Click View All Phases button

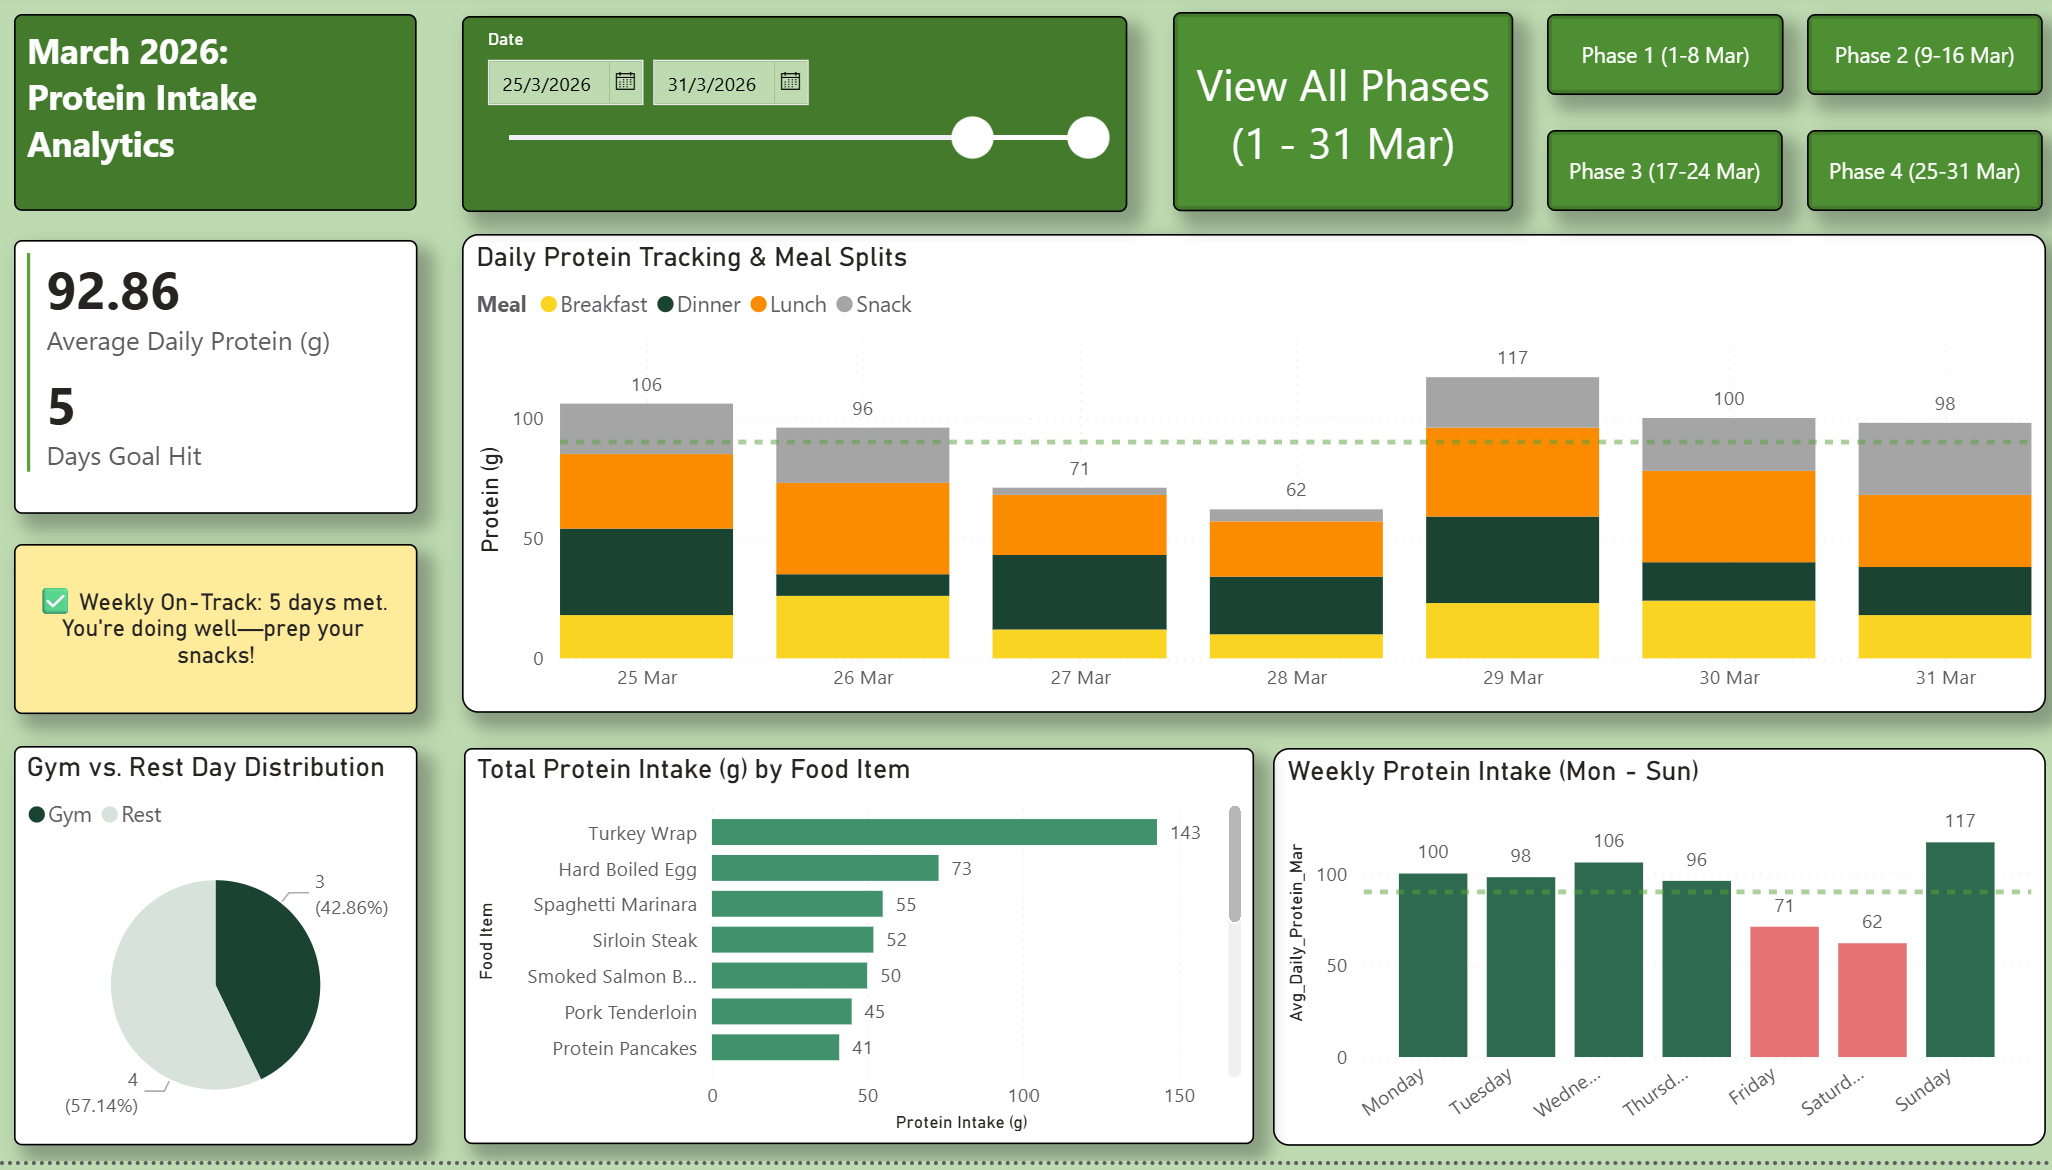[1342, 113]
